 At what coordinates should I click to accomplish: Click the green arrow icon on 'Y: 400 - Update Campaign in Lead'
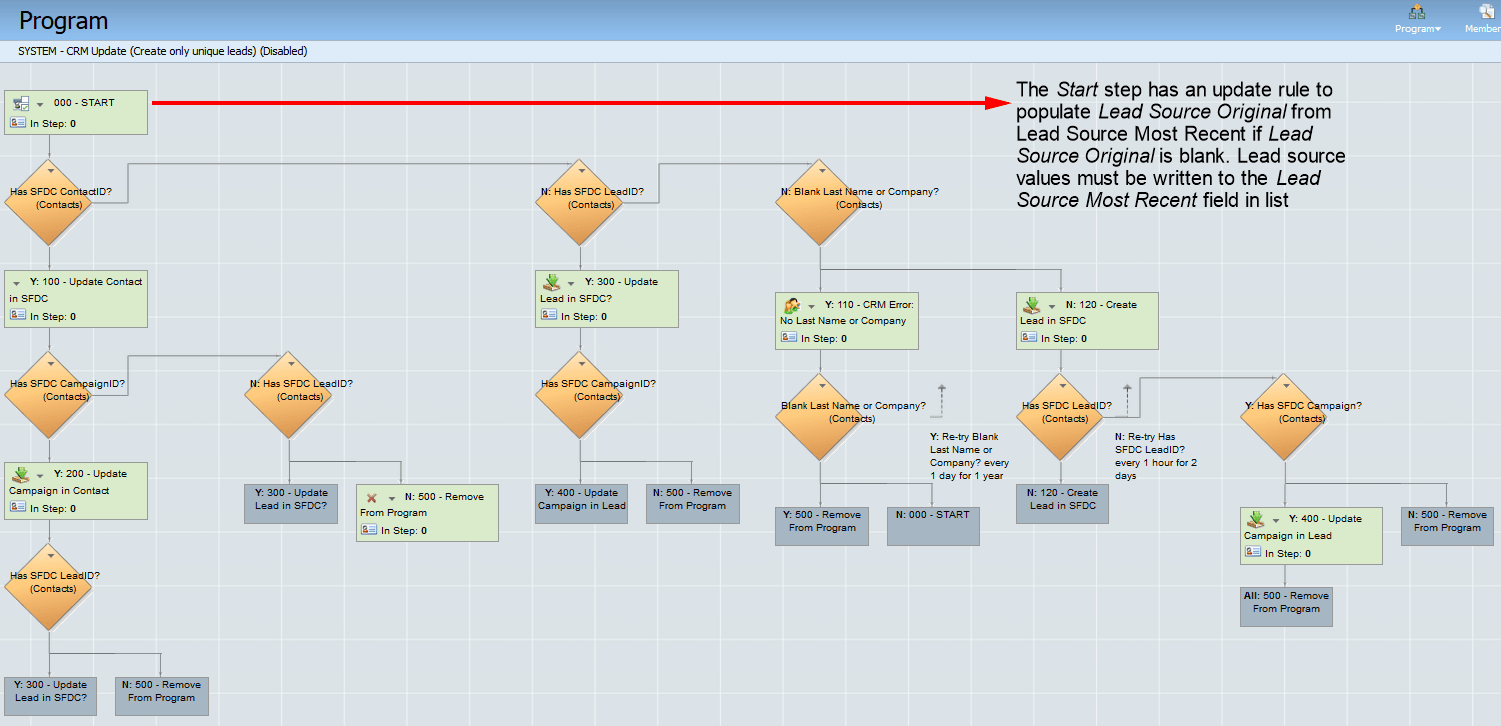1255,518
